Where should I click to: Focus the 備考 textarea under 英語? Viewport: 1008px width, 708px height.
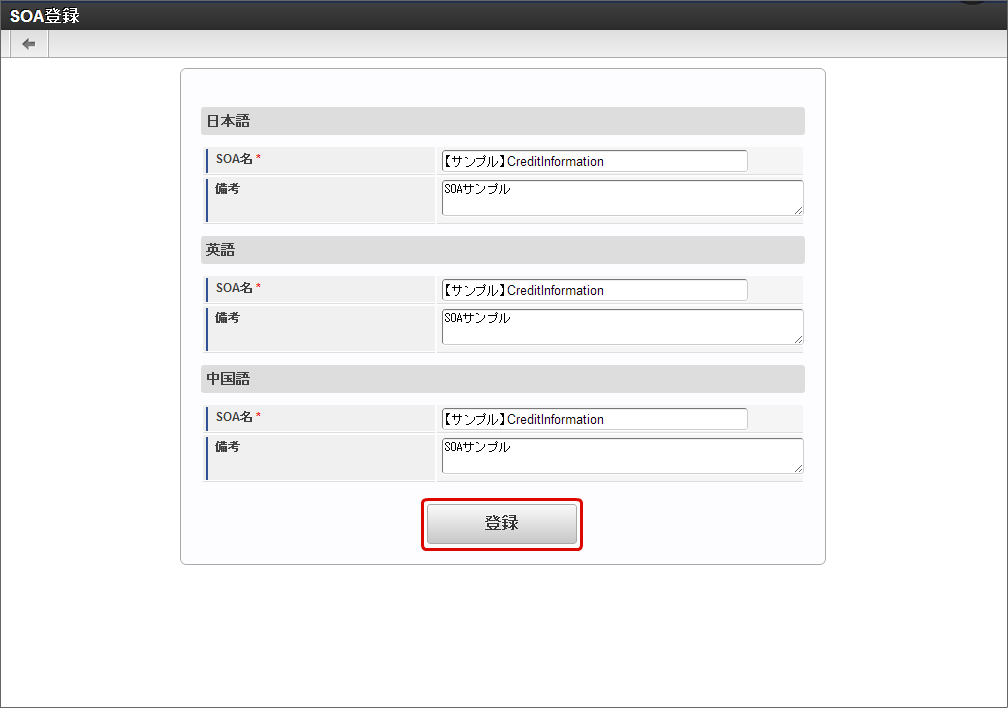tap(622, 327)
